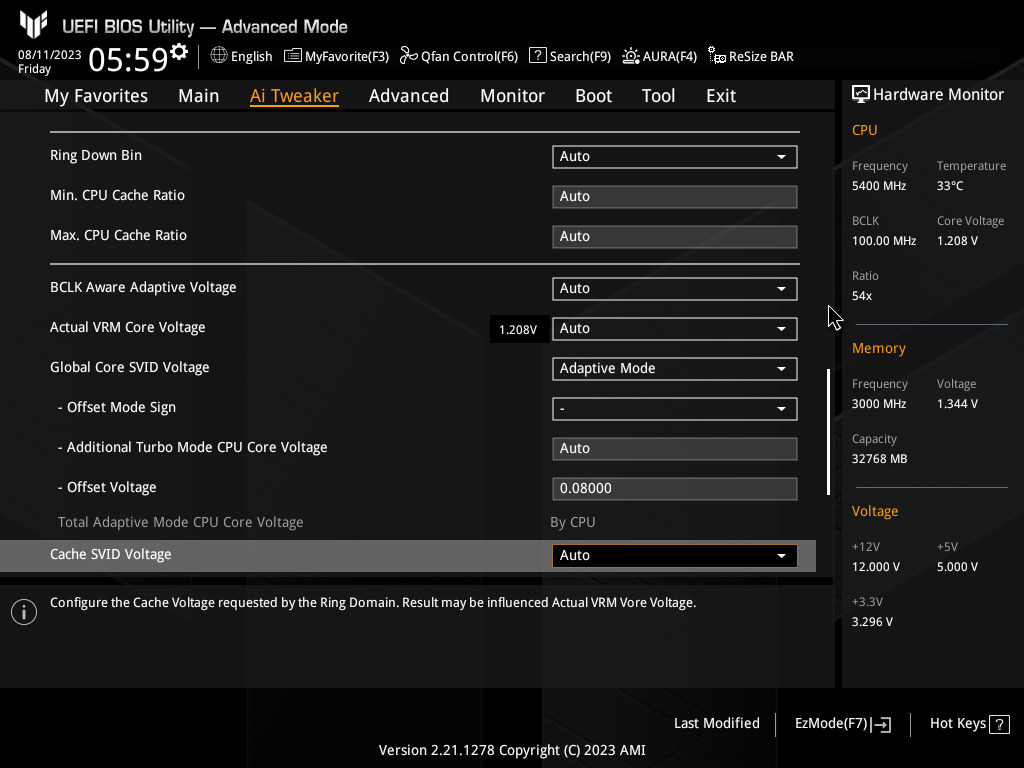Viewport: 1024px width, 768px height.
Task: Open MyFavorite list icon
Action: point(293,56)
